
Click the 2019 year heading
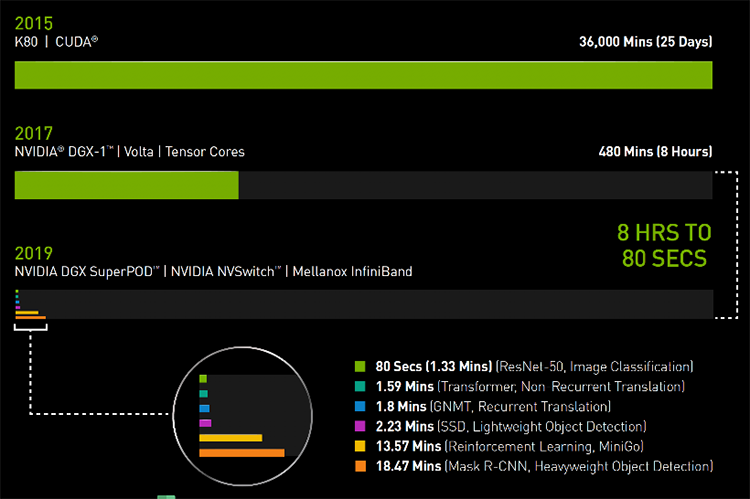click(x=33, y=253)
